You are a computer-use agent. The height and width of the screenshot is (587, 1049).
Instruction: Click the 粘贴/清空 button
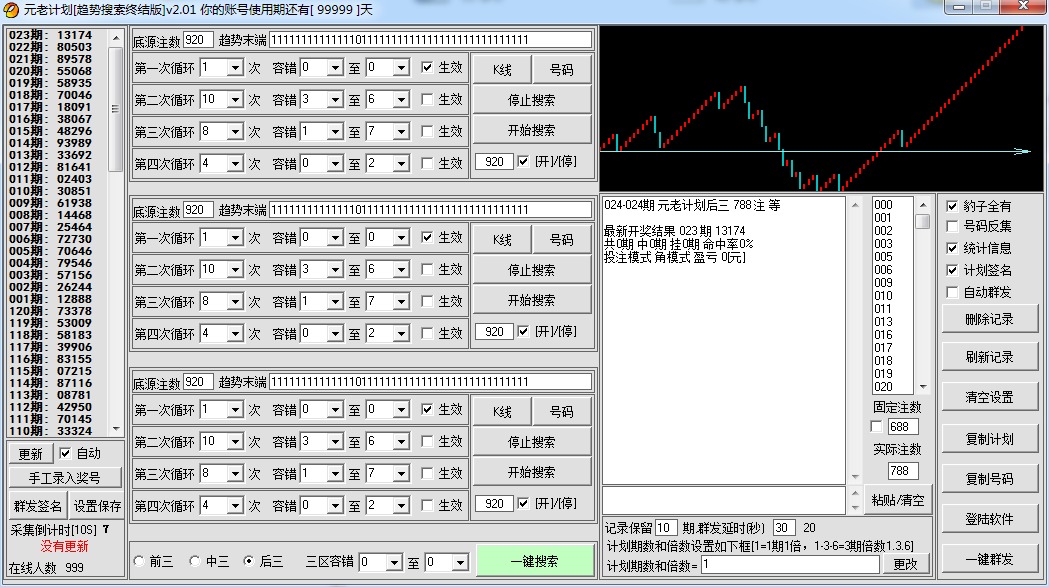click(x=897, y=500)
